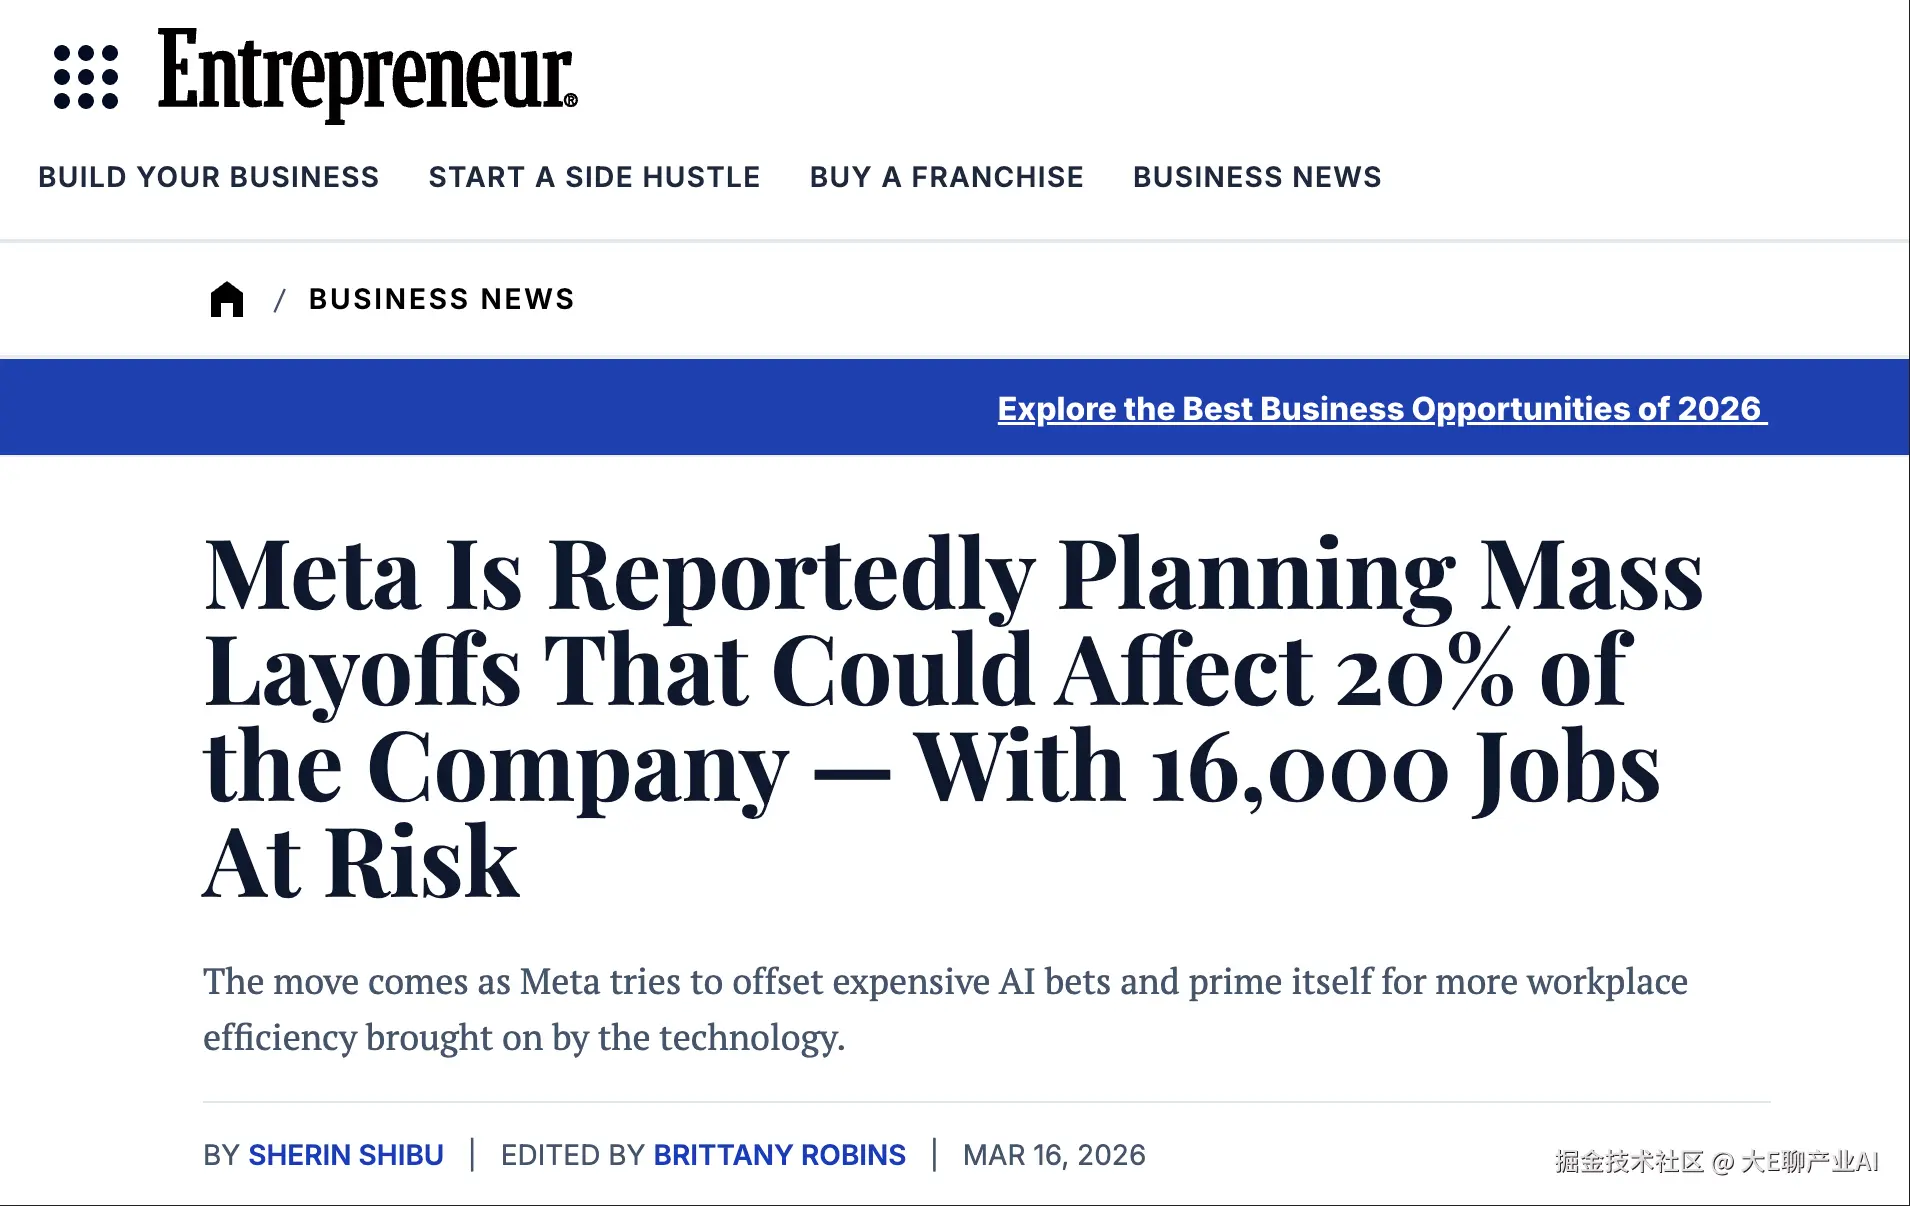The height and width of the screenshot is (1206, 1910).
Task: Click the subheading about Meta's AI bets
Action: click(x=944, y=1009)
